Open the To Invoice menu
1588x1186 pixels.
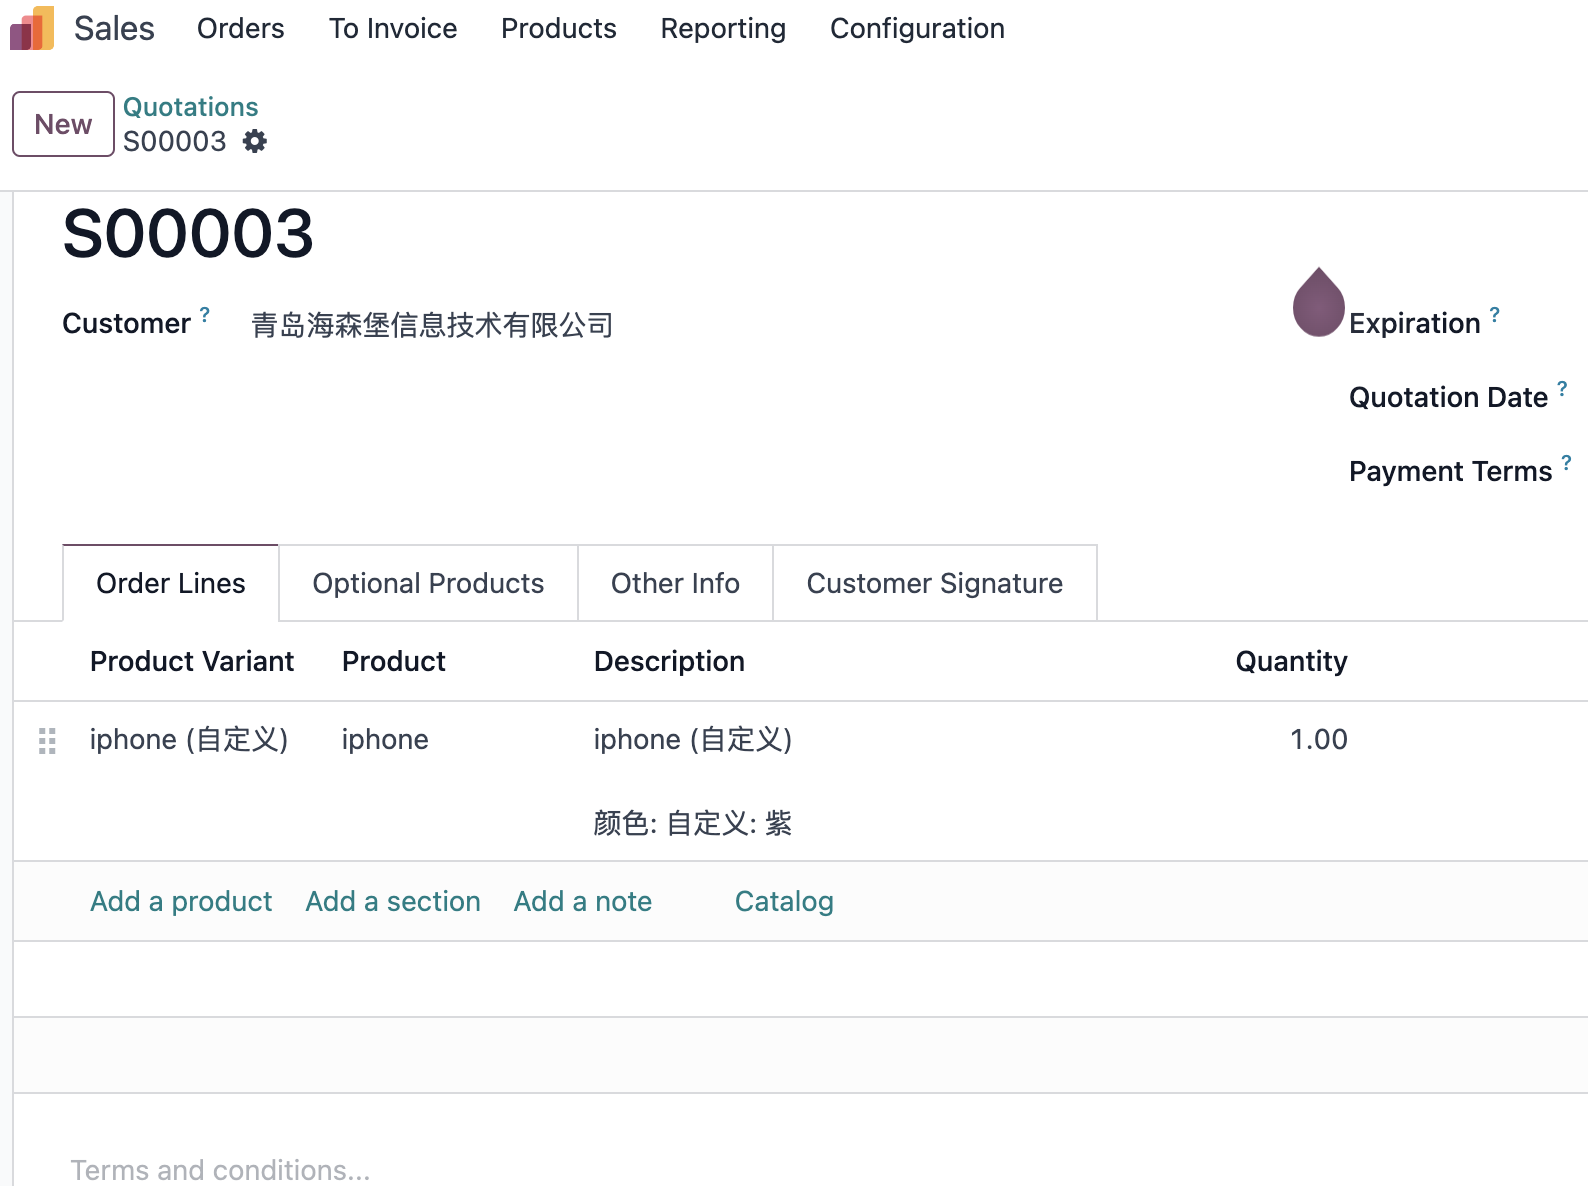pos(393,28)
